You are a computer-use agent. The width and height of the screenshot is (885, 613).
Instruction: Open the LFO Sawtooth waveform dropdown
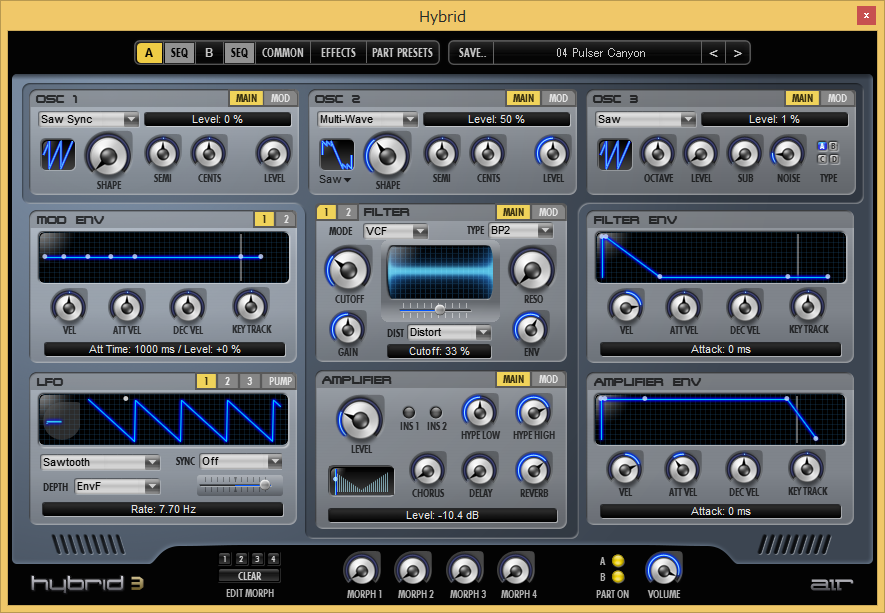[x=100, y=462]
